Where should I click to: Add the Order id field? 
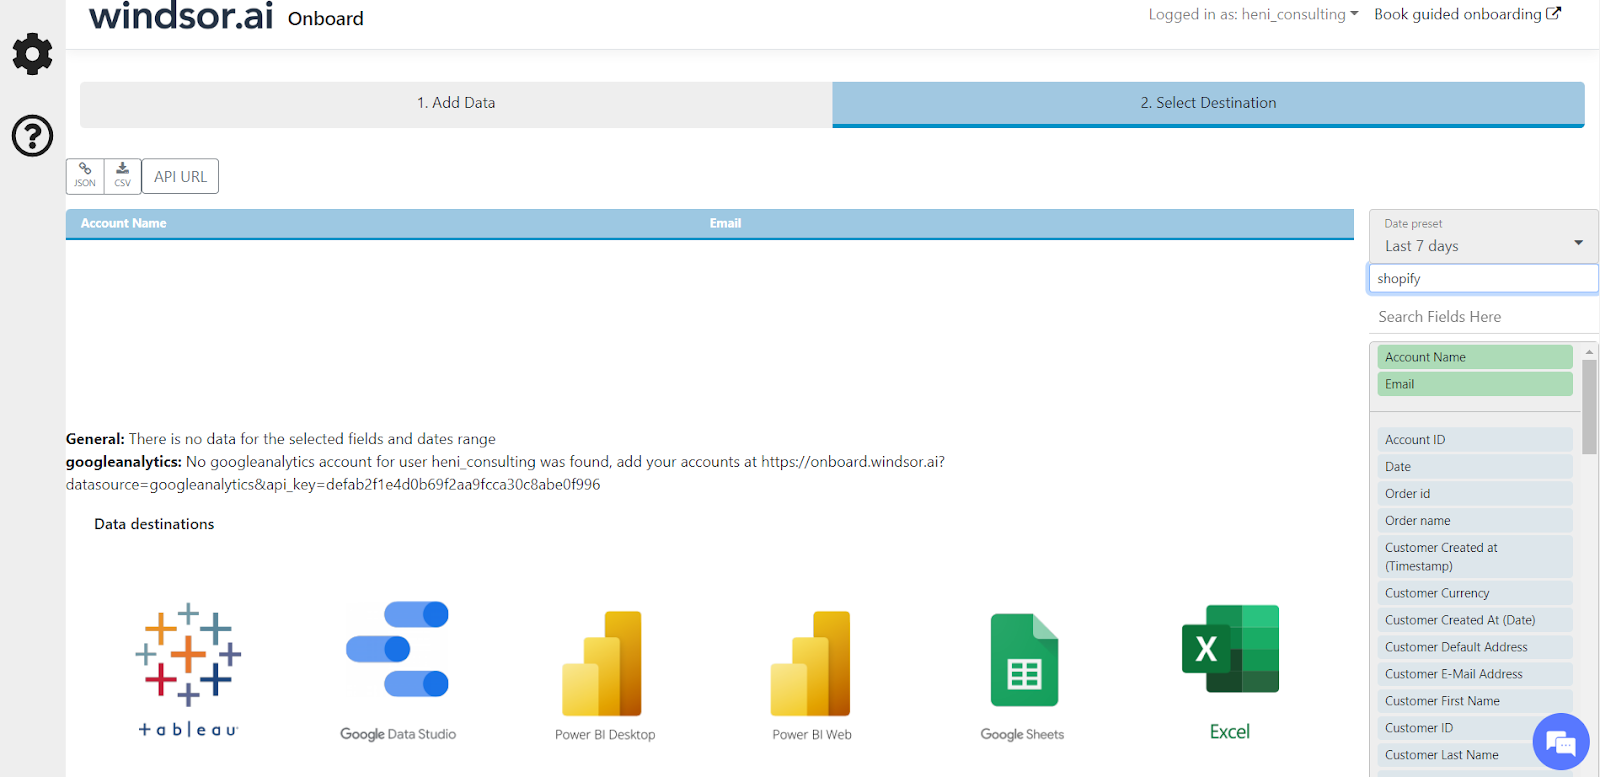coord(1474,494)
